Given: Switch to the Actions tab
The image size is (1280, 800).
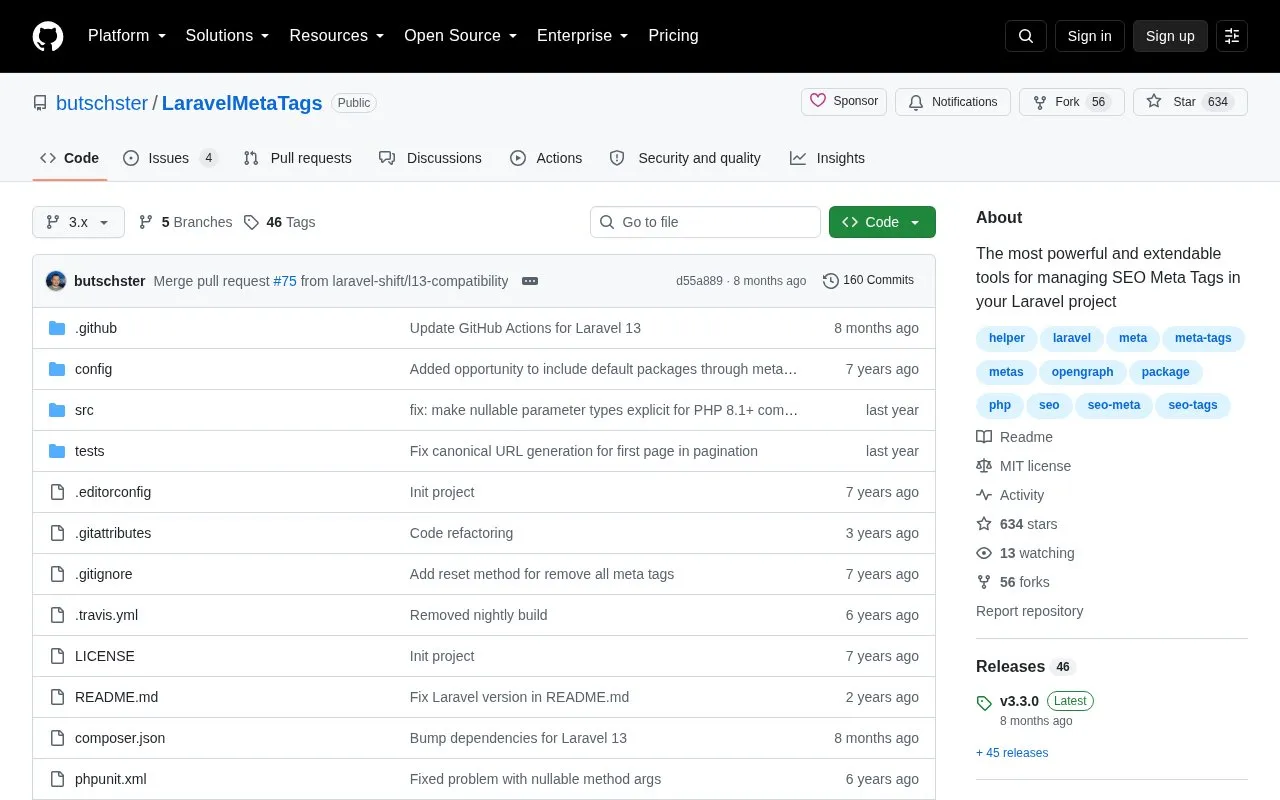Looking at the screenshot, I should [546, 158].
